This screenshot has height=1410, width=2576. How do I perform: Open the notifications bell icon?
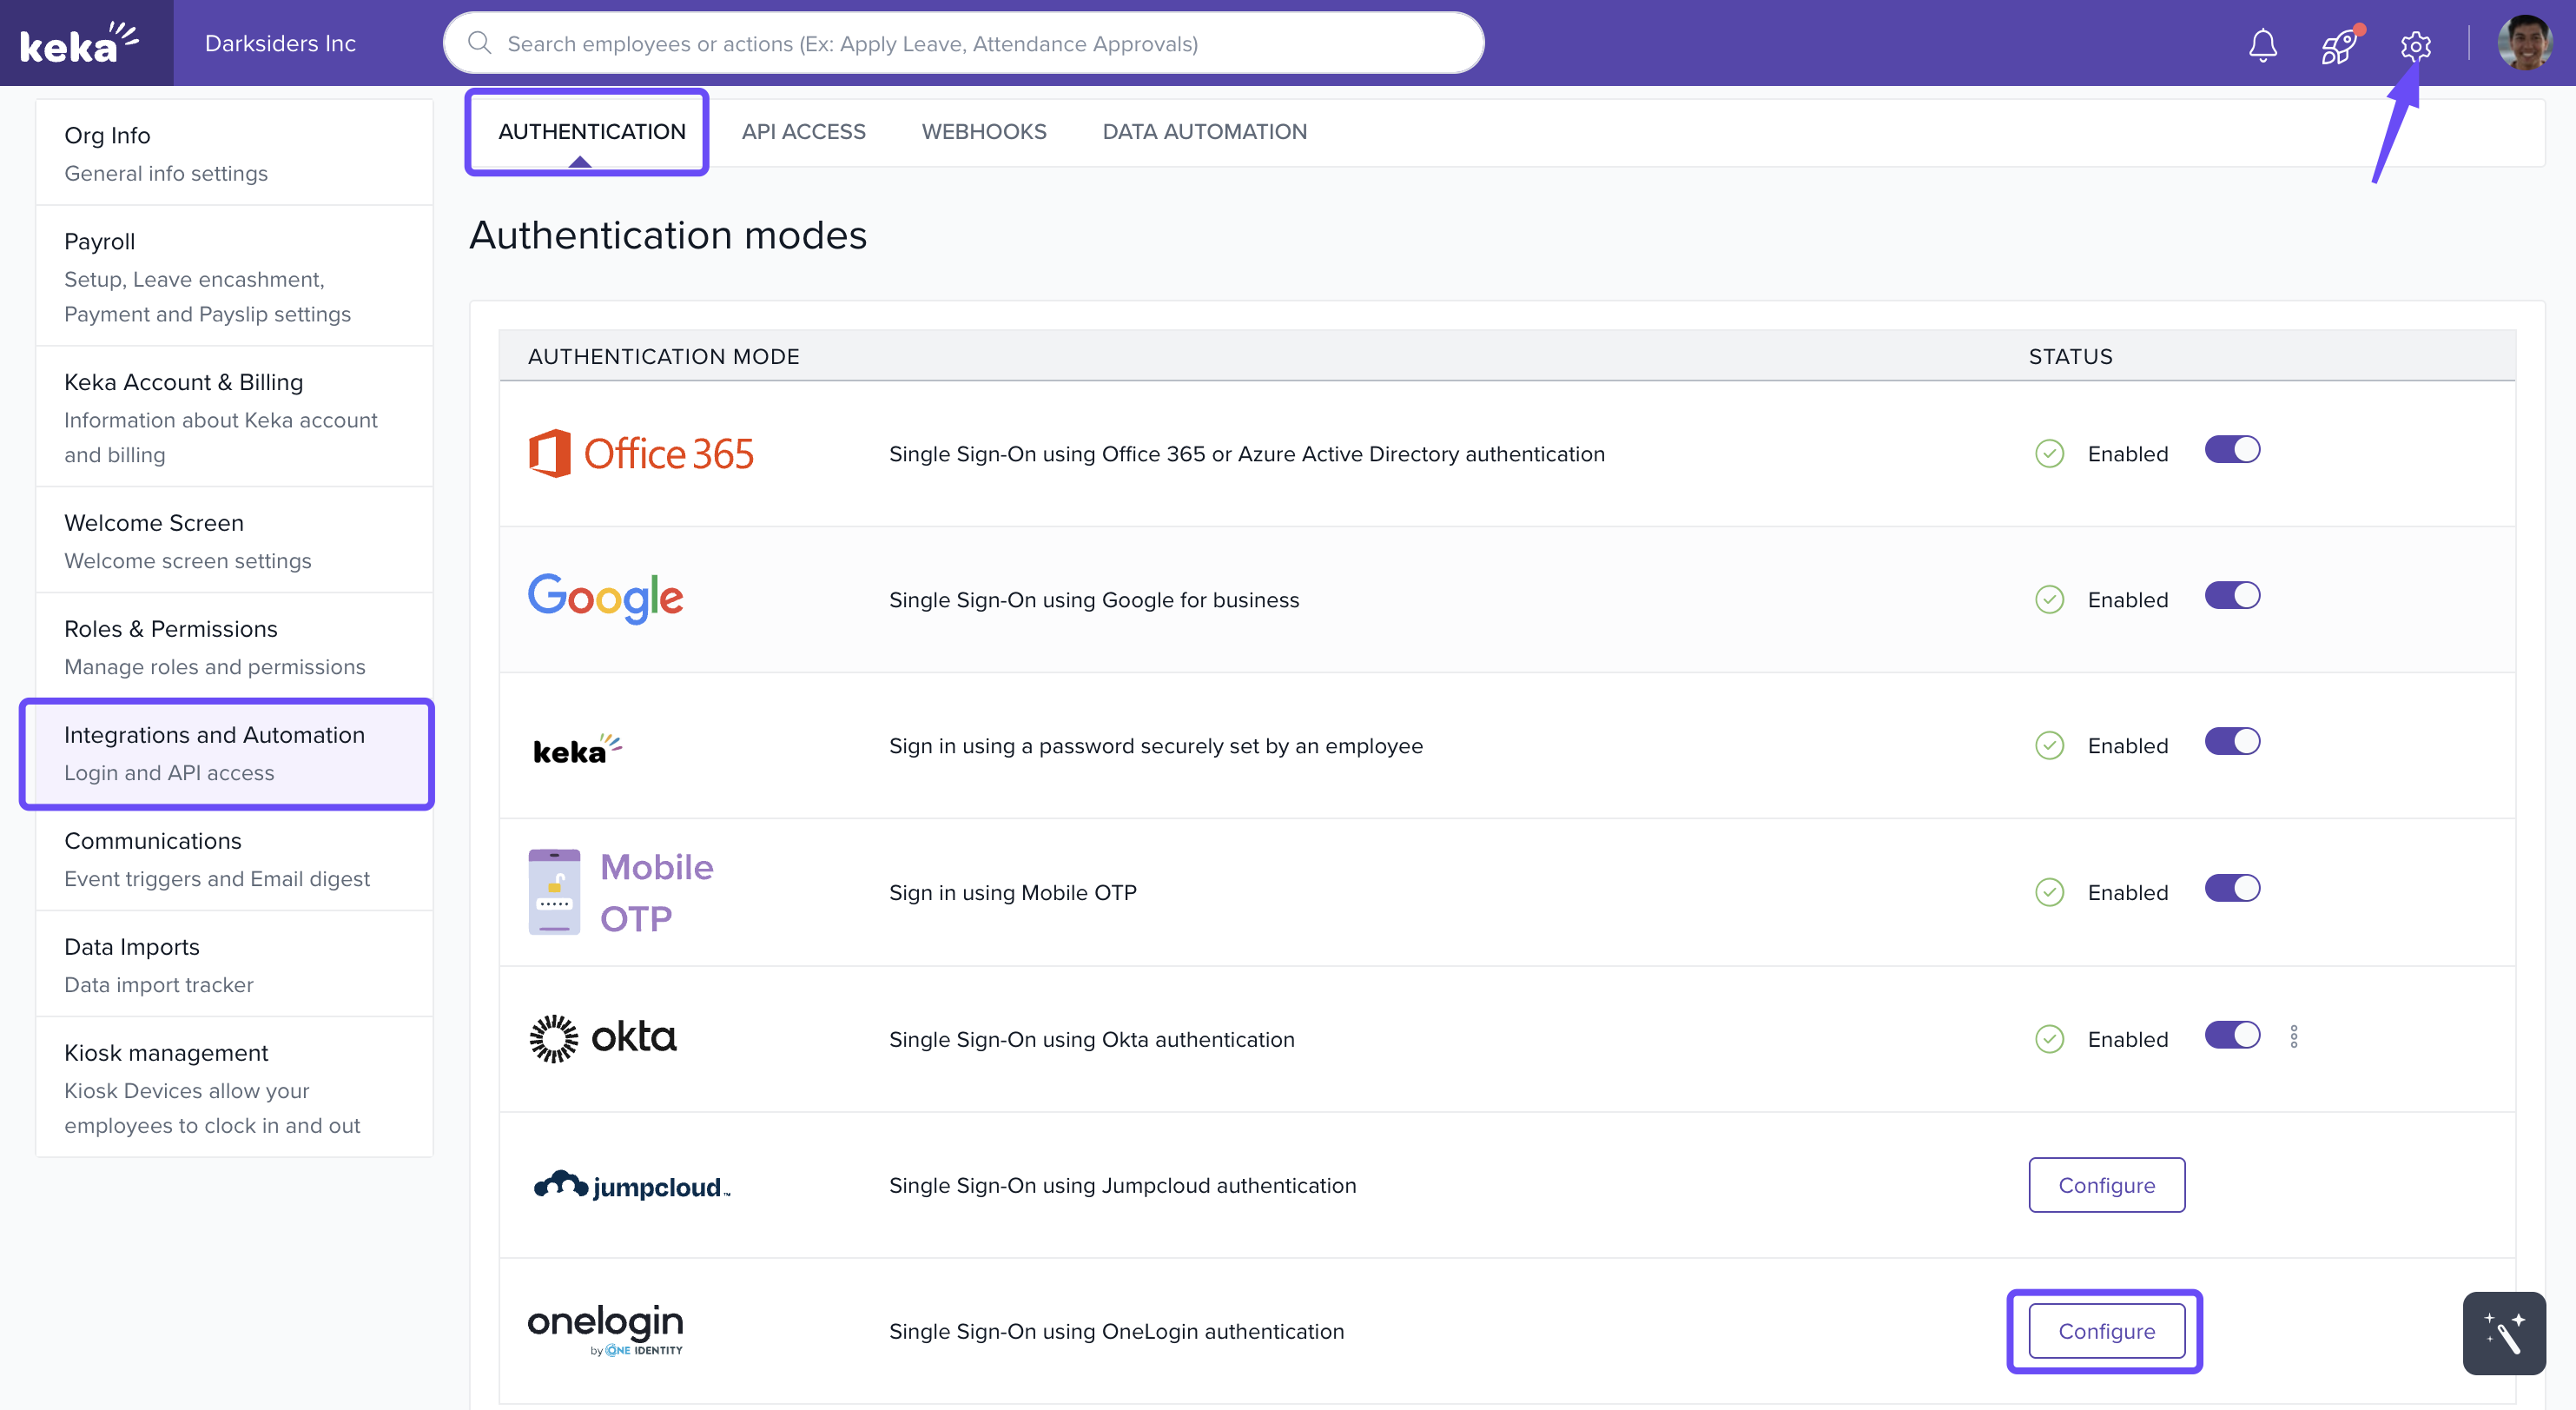2262,44
